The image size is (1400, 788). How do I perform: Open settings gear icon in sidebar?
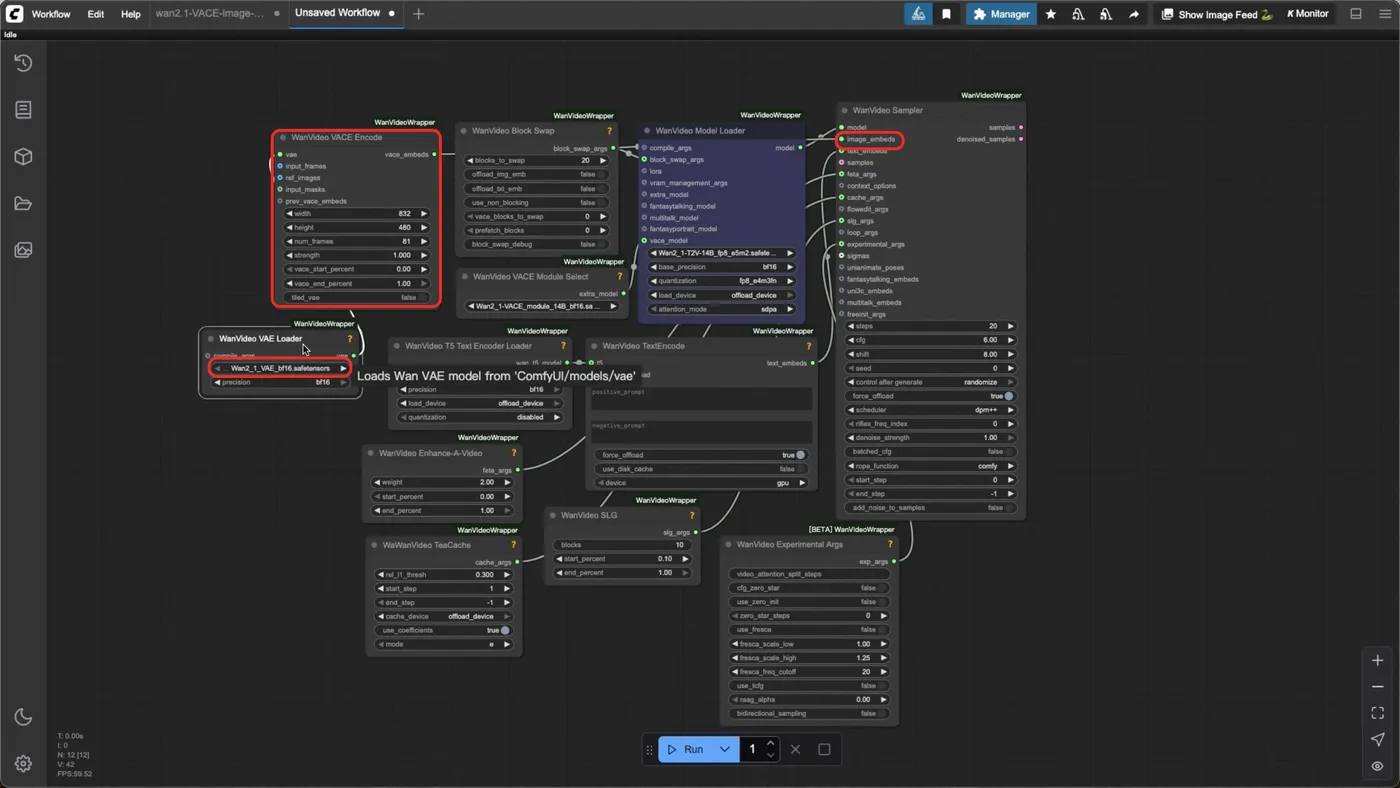23,764
